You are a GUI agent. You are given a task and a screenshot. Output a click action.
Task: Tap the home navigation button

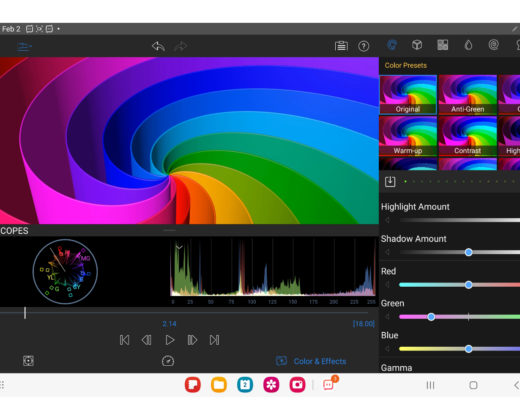tap(473, 385)
